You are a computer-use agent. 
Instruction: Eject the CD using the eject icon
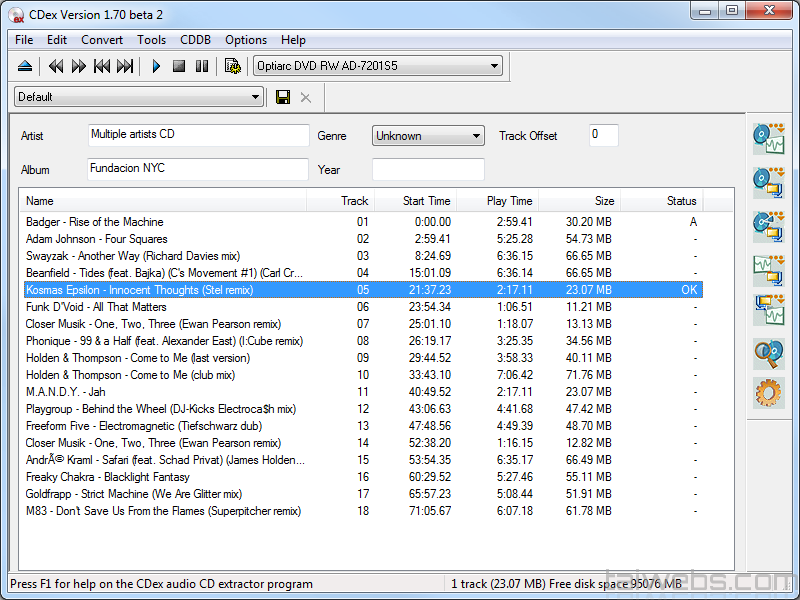25,66
